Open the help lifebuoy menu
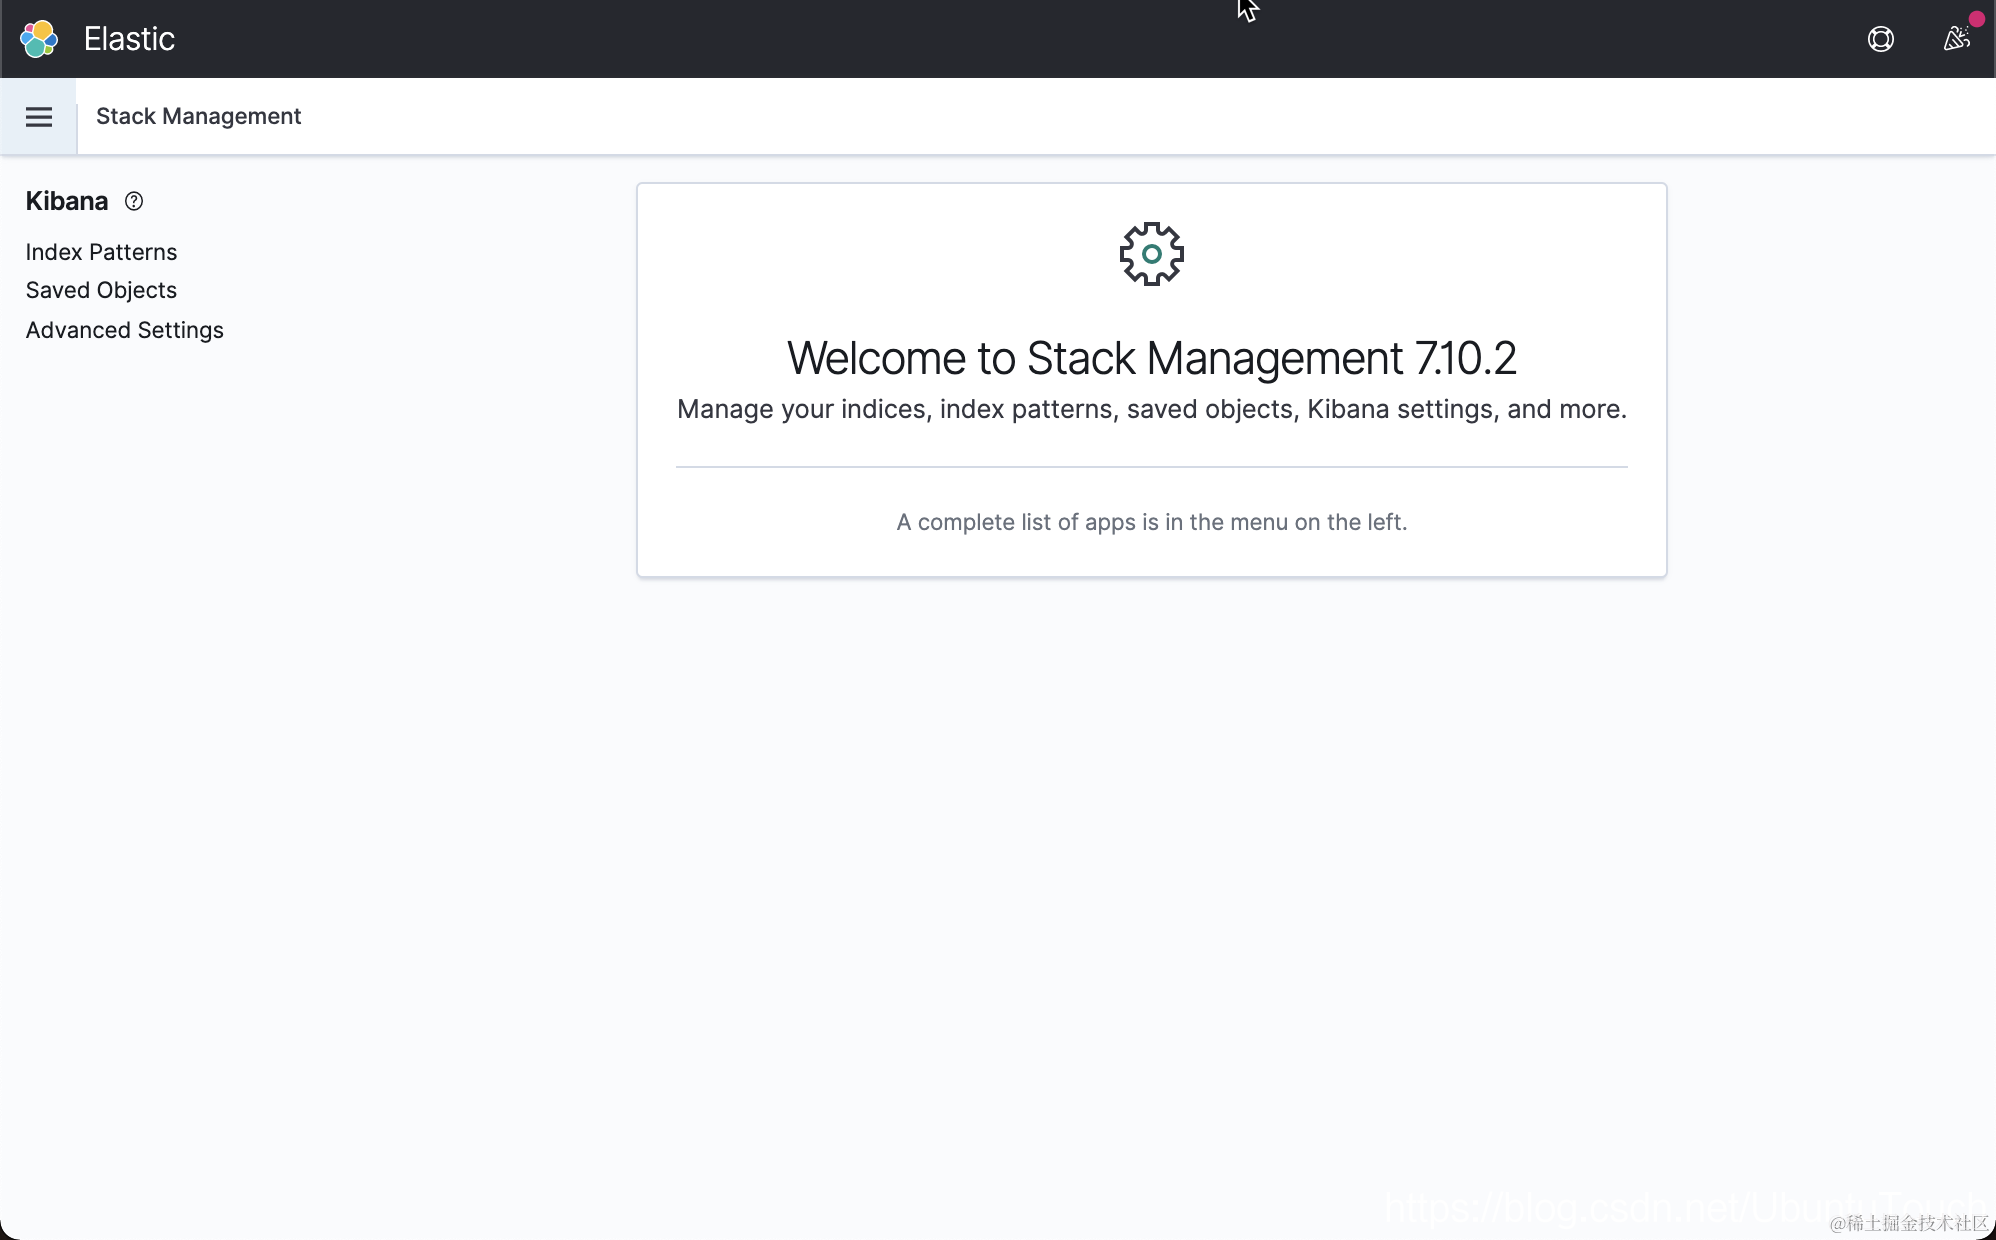Screen dimensions: 1996x1240 pyautogui.click(x=1880, y=39)
